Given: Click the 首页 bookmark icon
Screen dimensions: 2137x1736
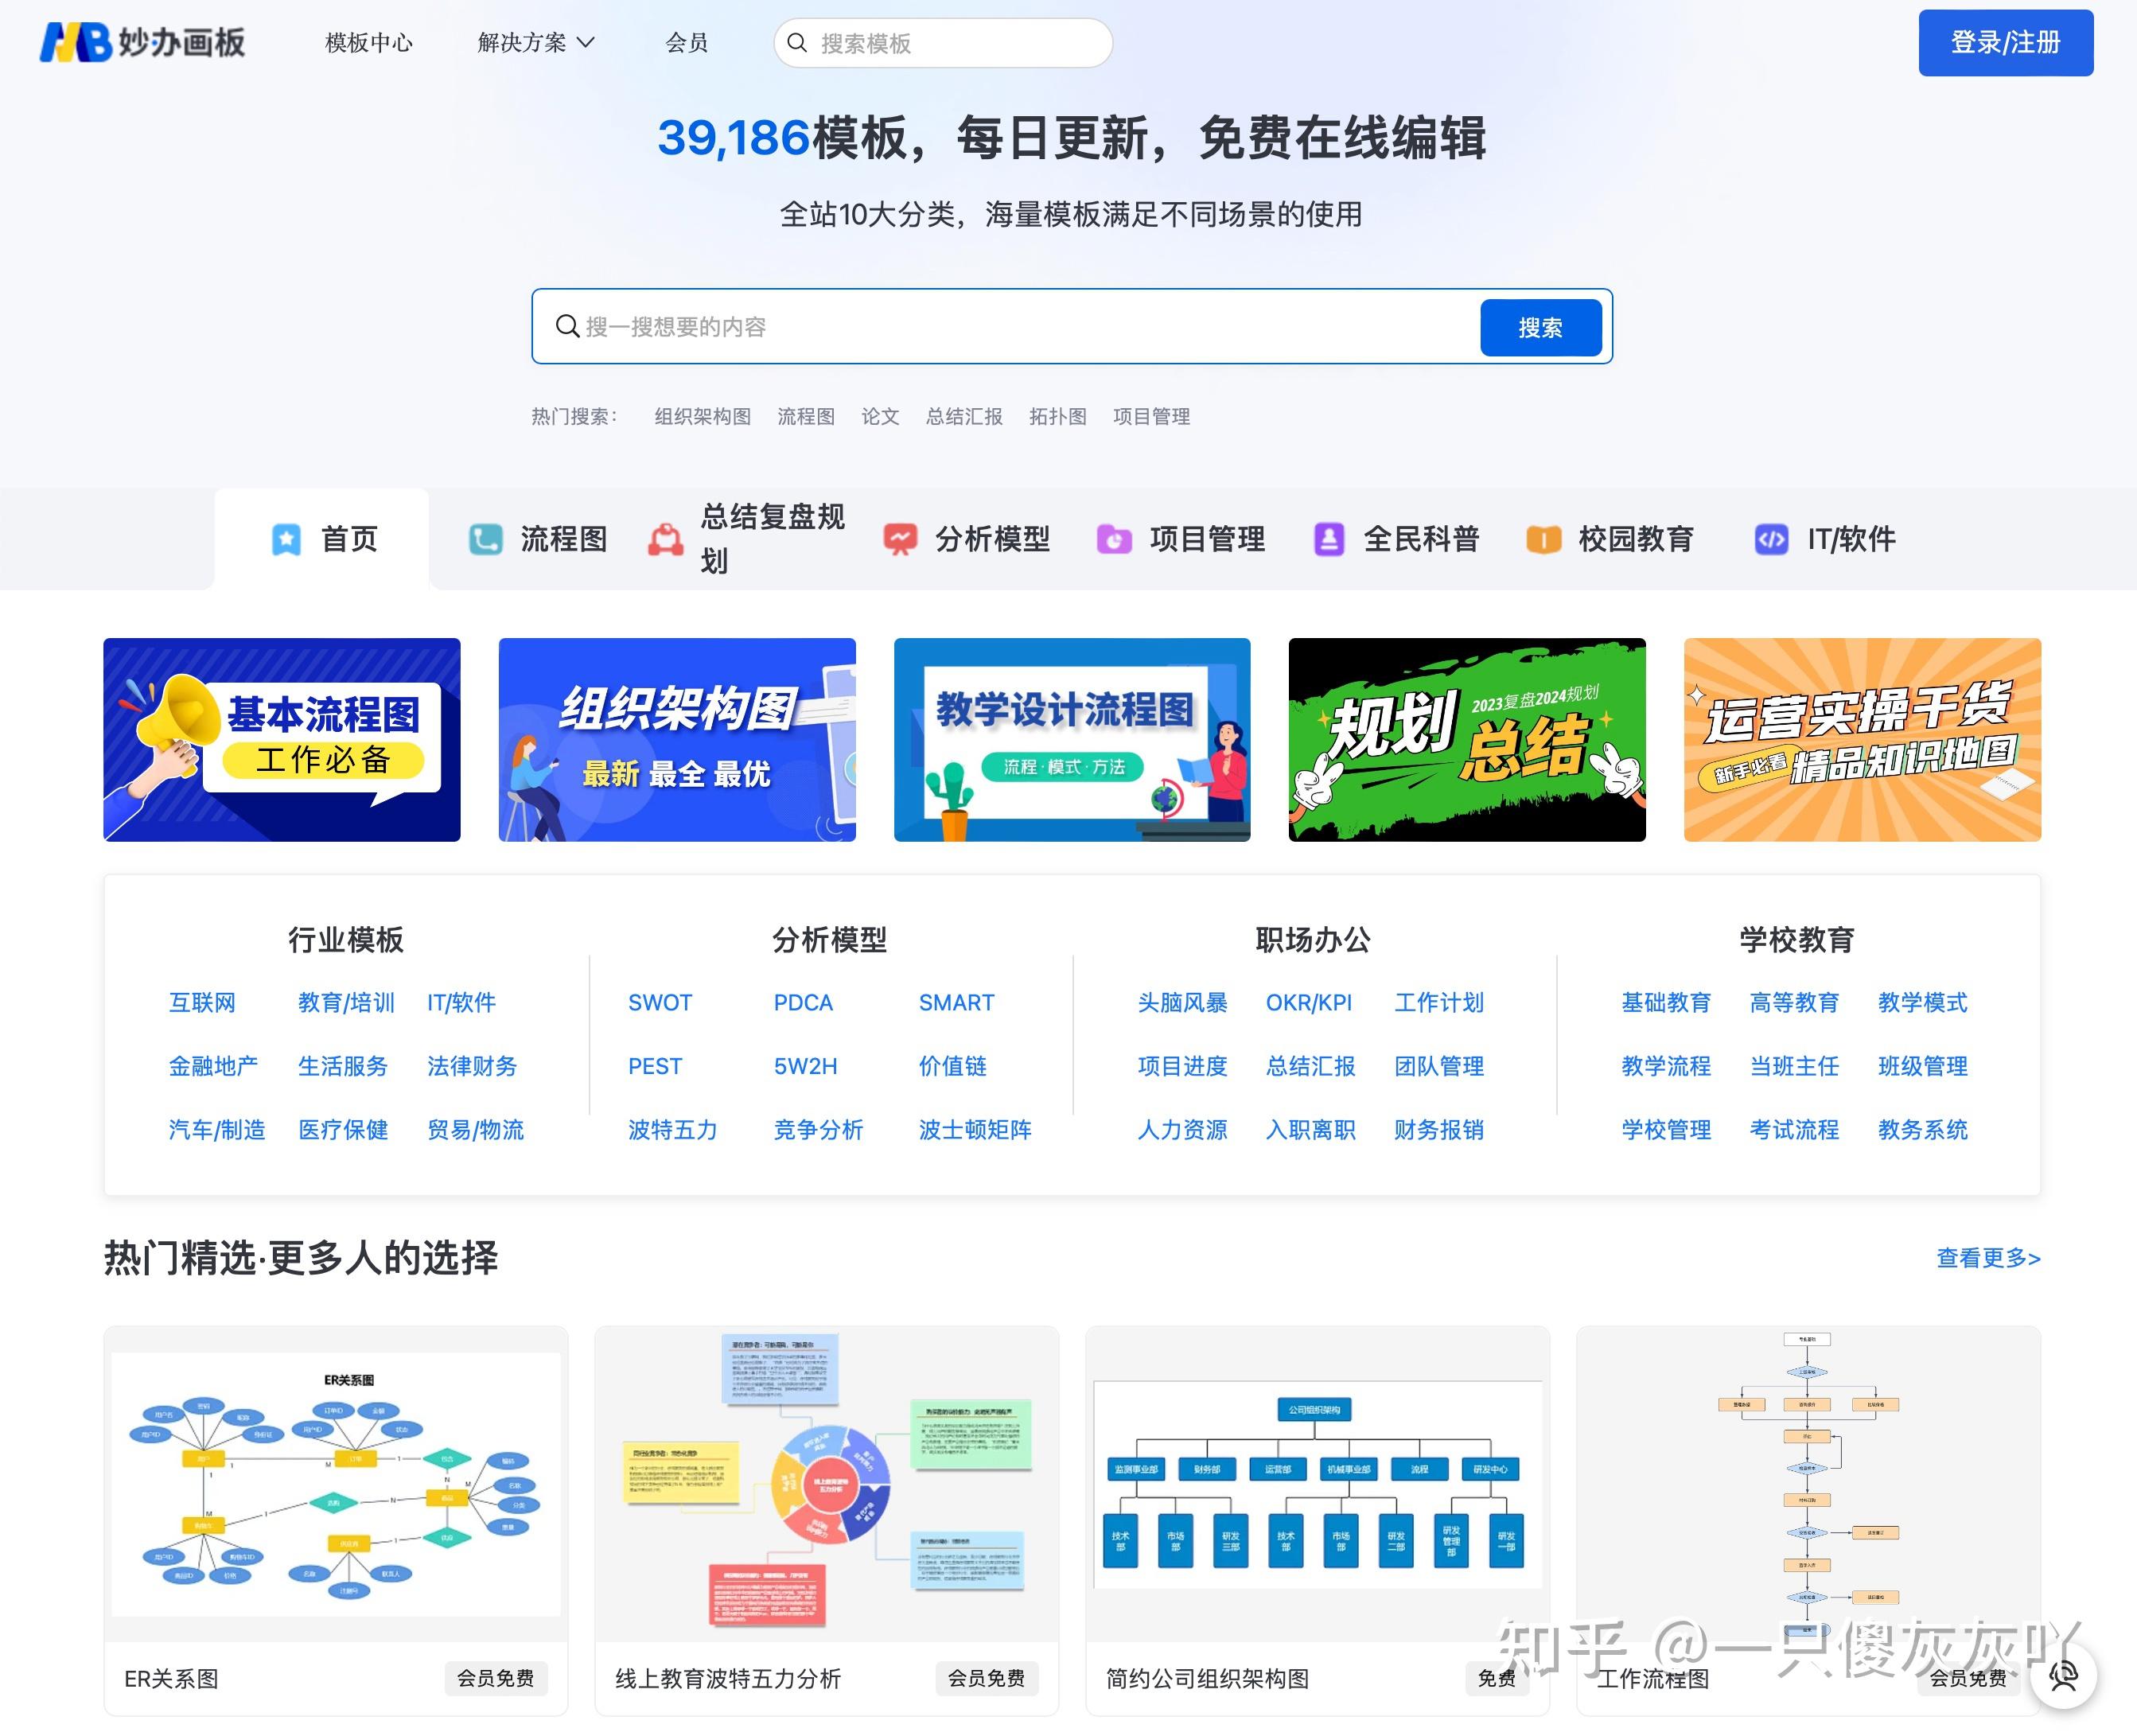Looking at the screenshot, I should [x=286, y=539].
